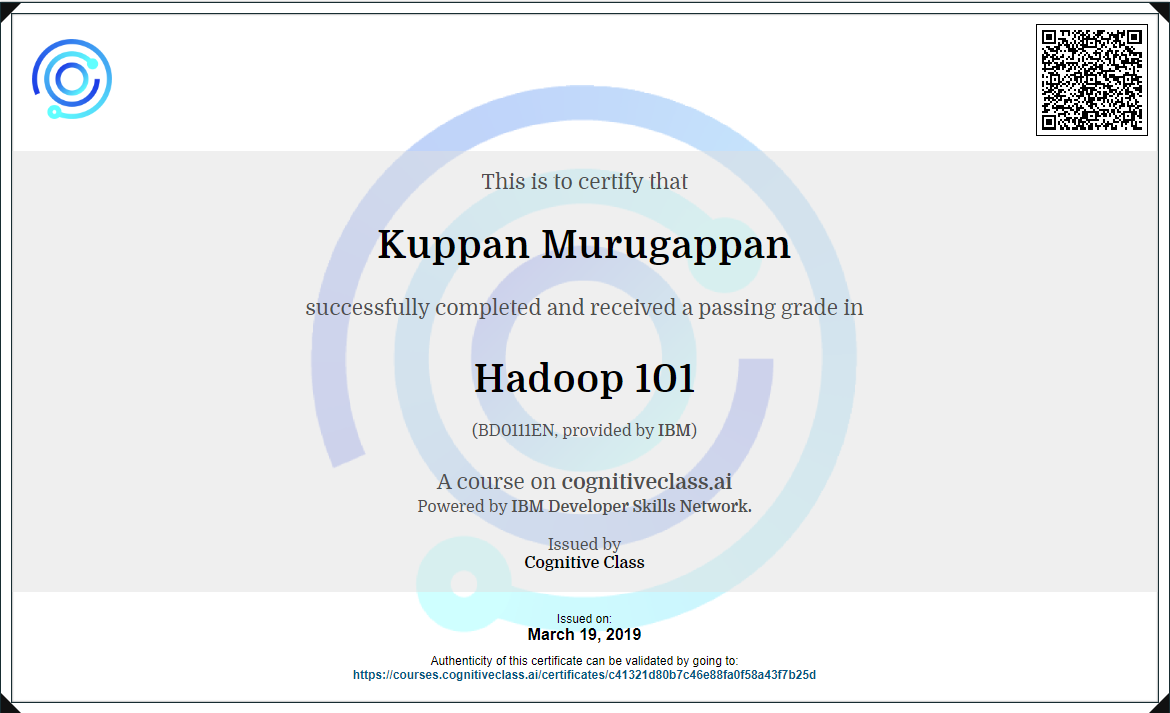Click 'A course on cognitiveclass.ai' text
Screen dimensions: 1170x713
(x=584, y=482)
